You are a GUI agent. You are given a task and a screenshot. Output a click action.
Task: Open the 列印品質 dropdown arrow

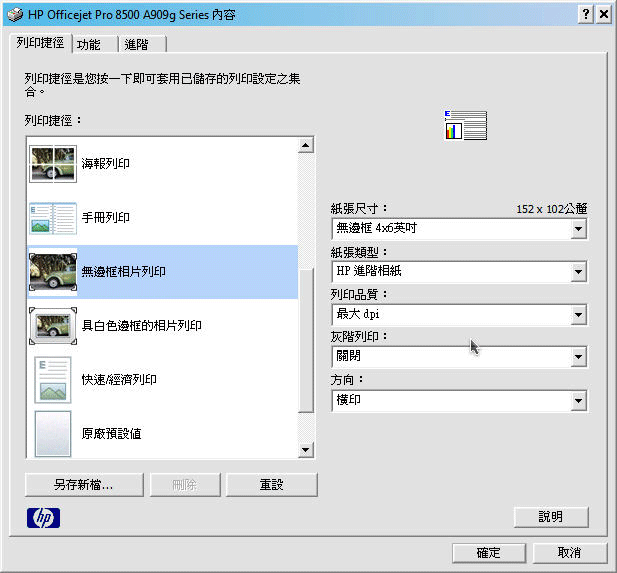[578, 314]
